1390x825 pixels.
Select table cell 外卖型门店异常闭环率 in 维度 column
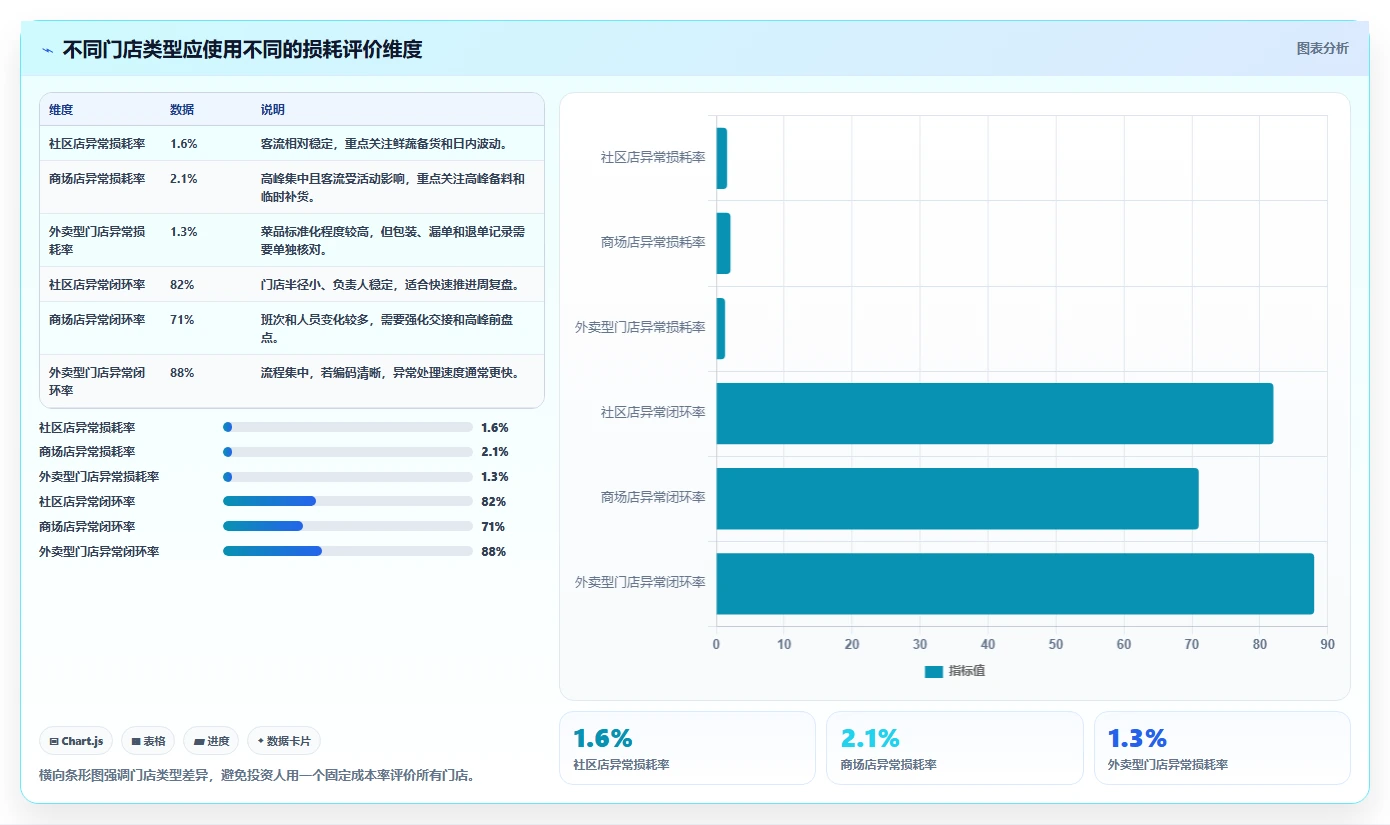coord(97,381)
